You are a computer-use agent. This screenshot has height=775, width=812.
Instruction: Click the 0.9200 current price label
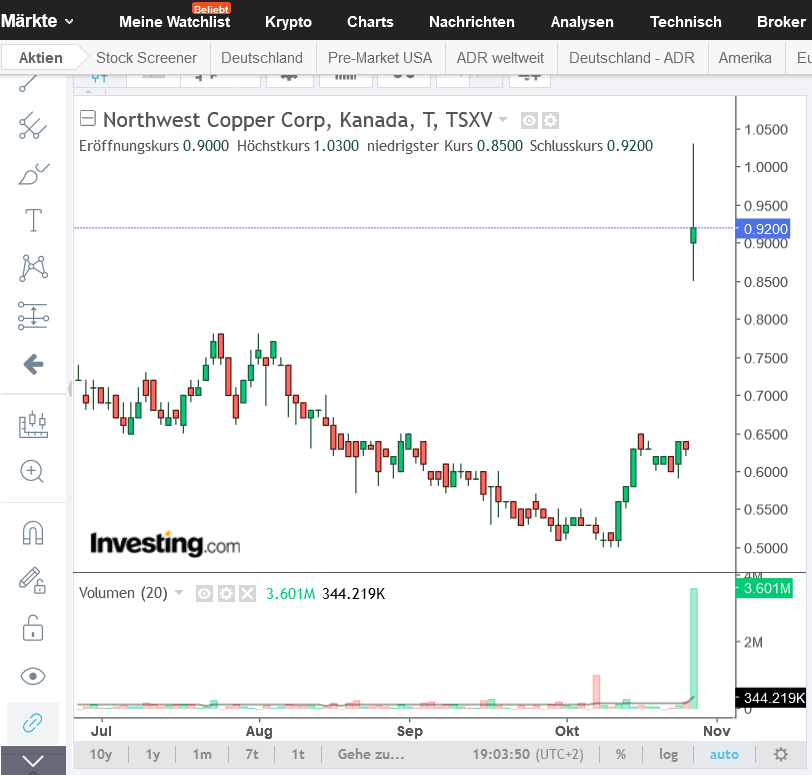tap(764, 228)
